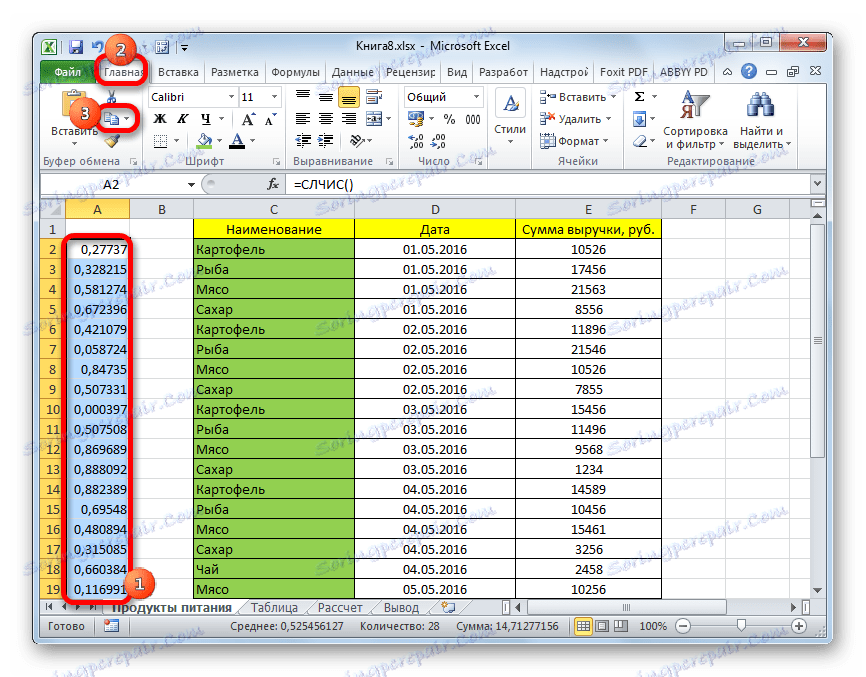Open the font size dropdown

click(x=273, y=97)
